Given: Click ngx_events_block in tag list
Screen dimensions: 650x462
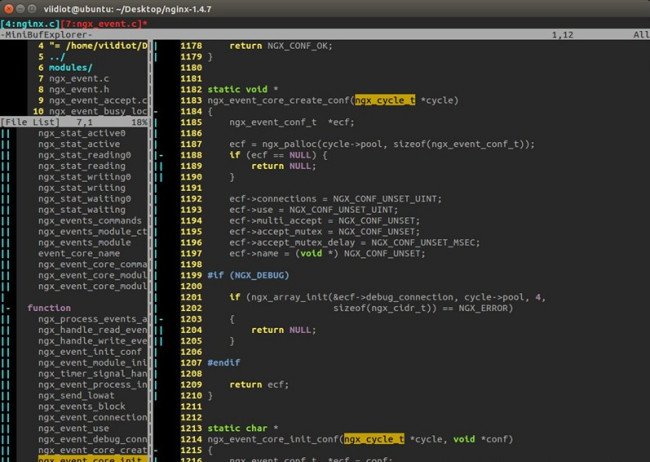Looking at the screenshot, I should pos(82,407).
